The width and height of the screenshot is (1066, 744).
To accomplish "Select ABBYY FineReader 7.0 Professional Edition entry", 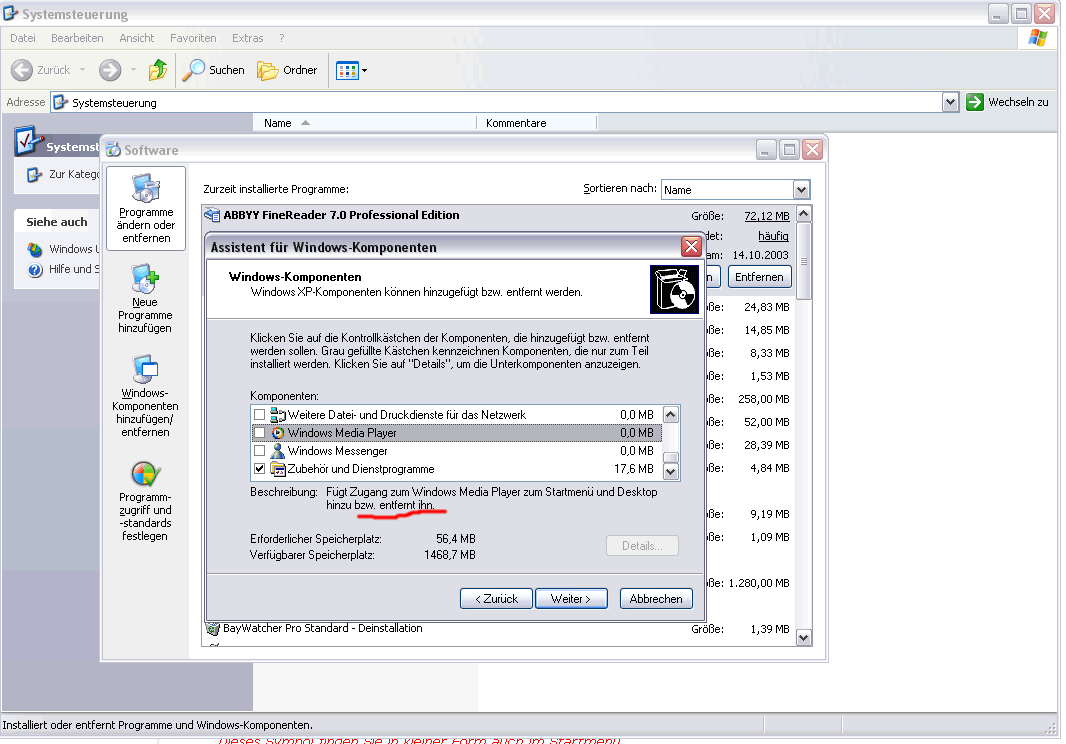I will [341, 215].
